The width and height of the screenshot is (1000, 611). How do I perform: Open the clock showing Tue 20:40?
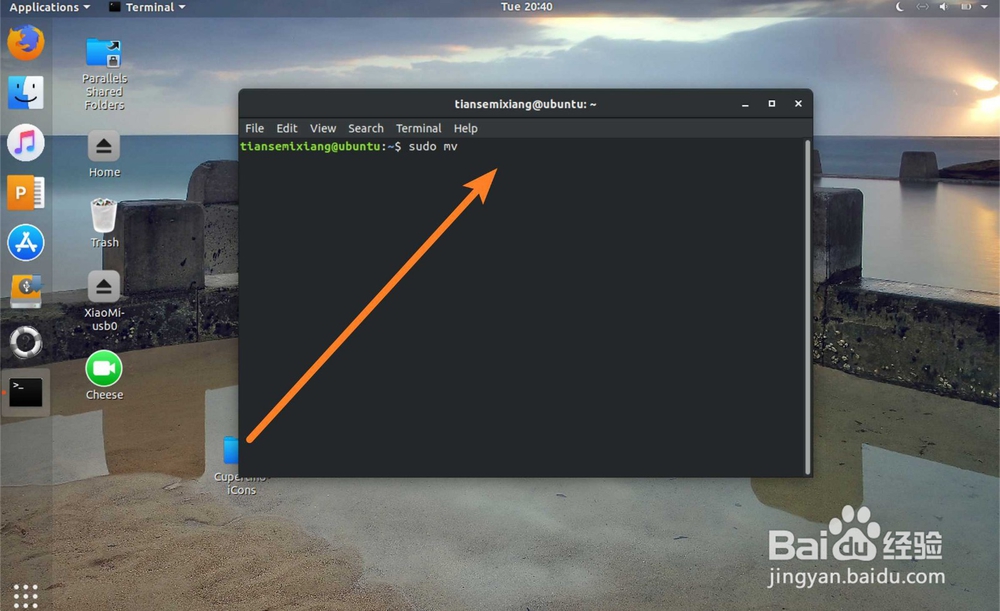526,7
